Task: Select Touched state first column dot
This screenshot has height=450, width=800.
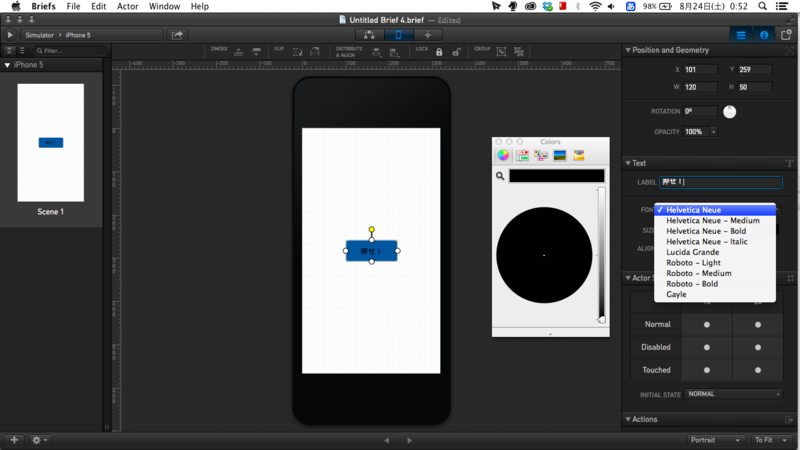Action: 707,370
